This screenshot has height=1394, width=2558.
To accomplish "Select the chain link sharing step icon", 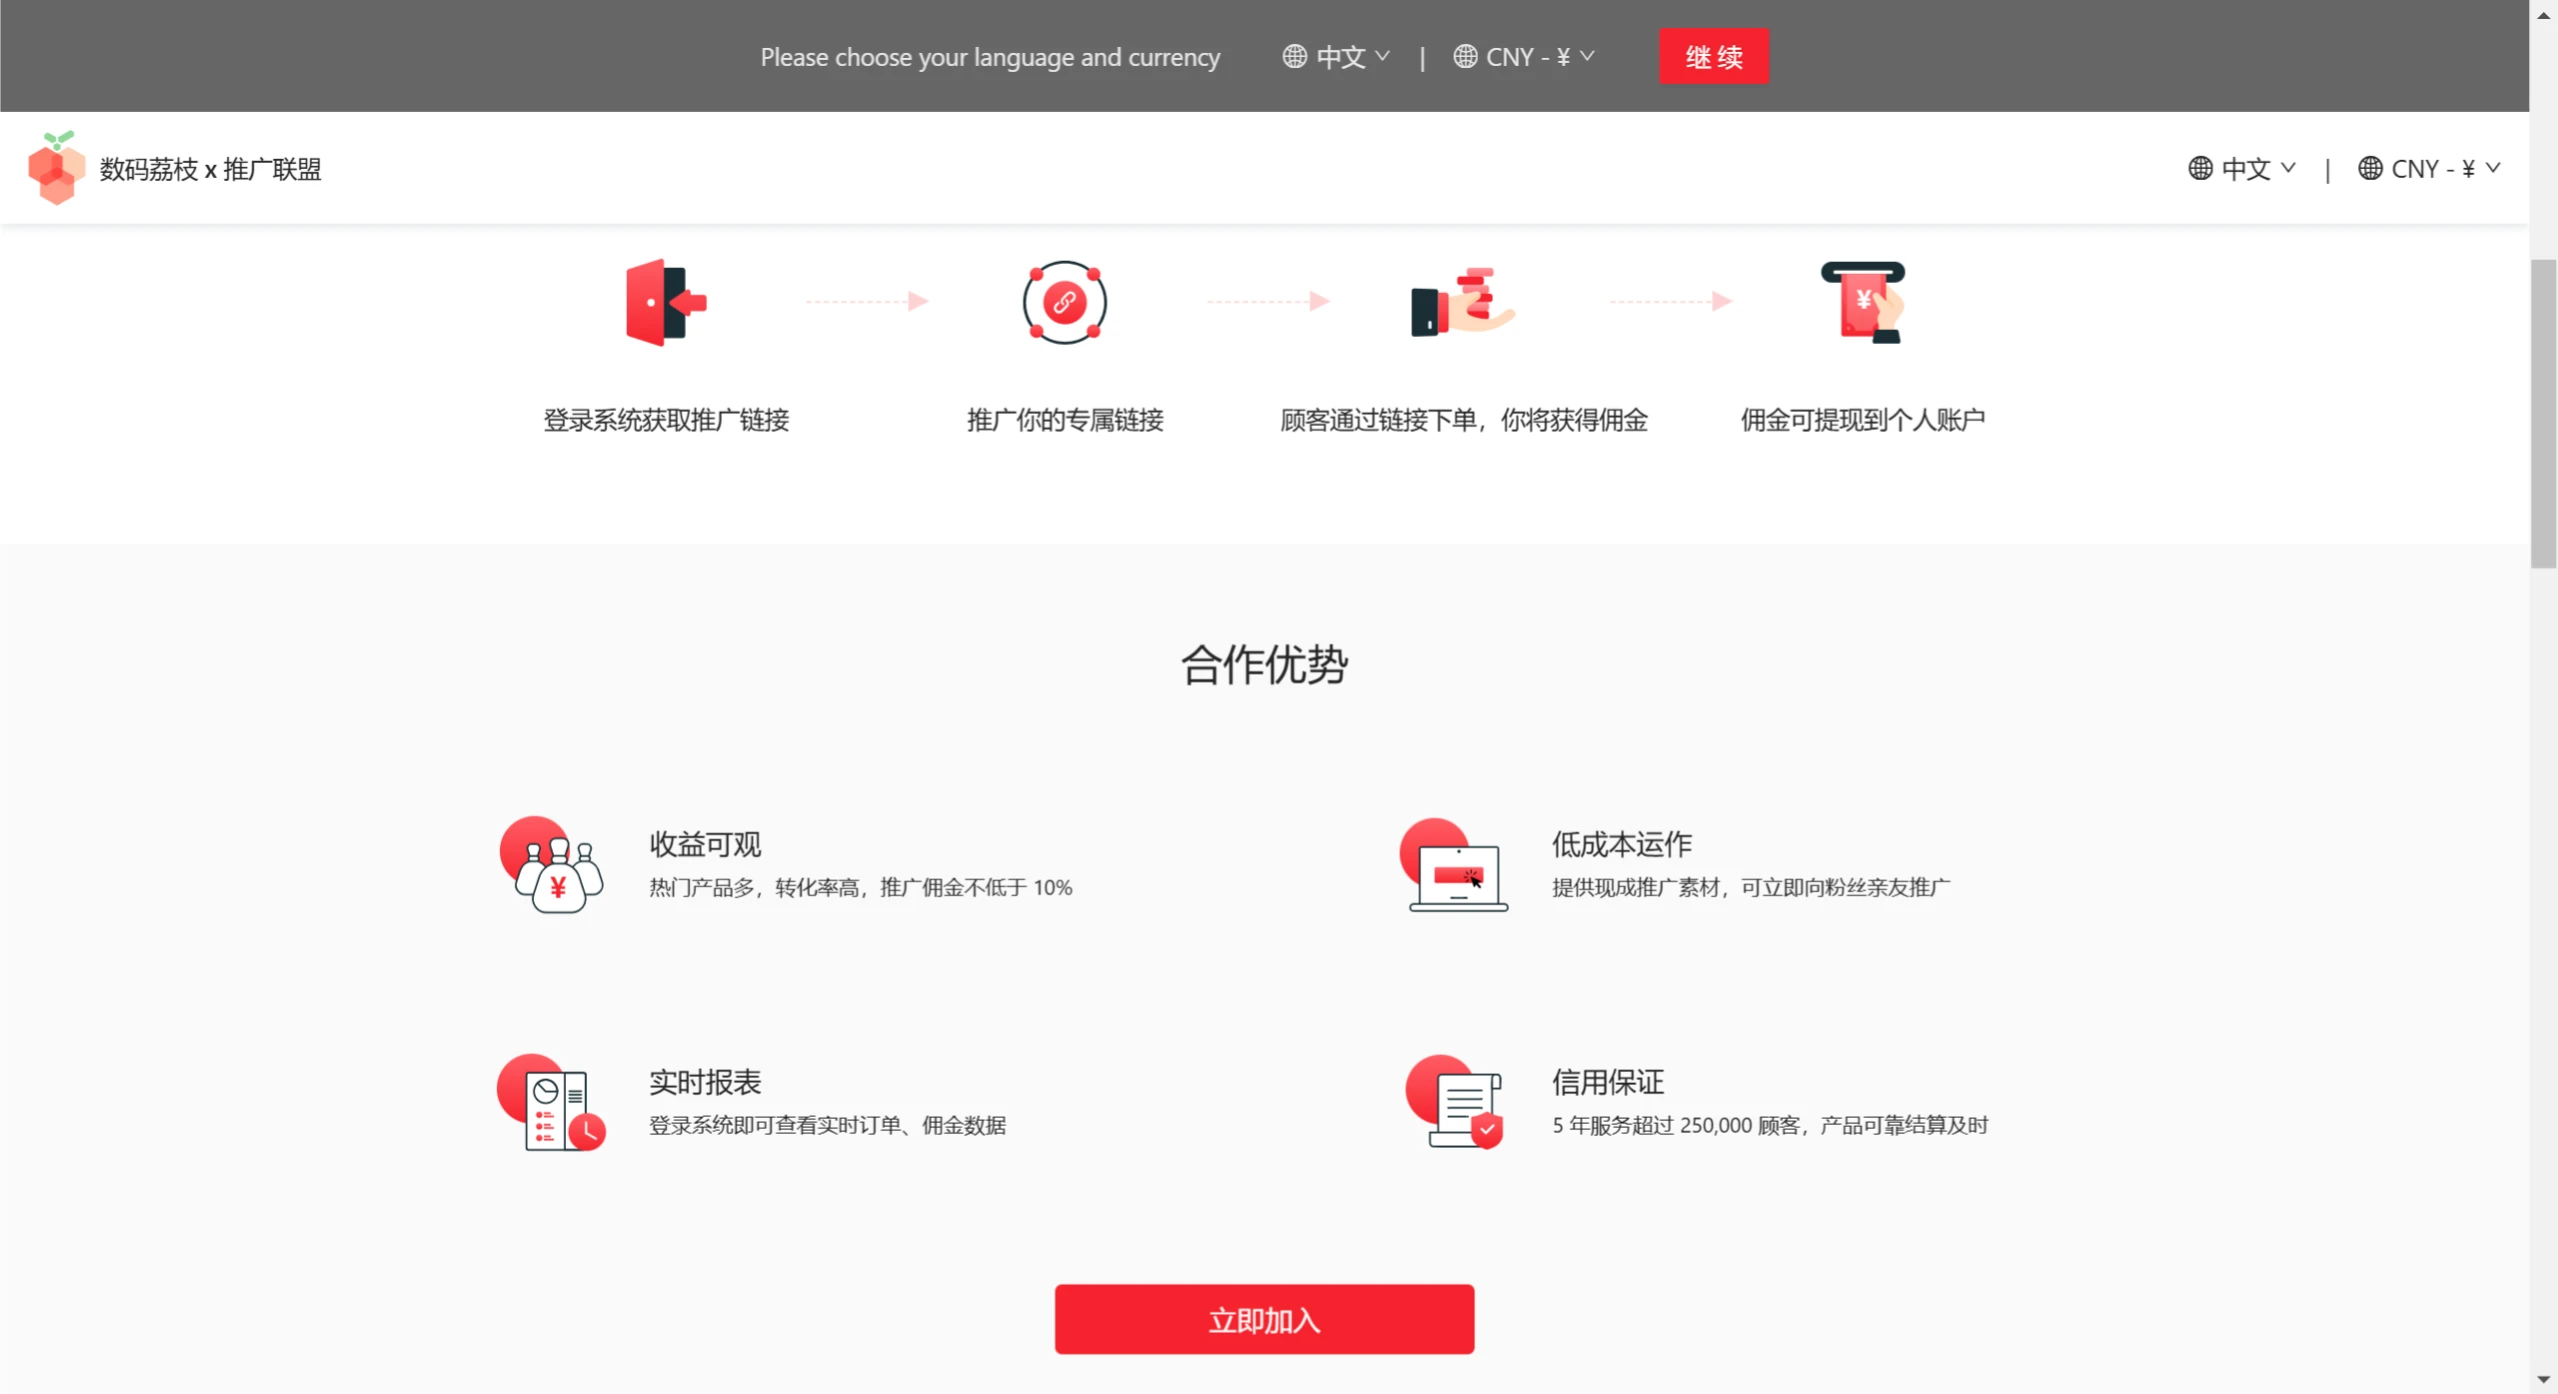I will click(1063, 301).
